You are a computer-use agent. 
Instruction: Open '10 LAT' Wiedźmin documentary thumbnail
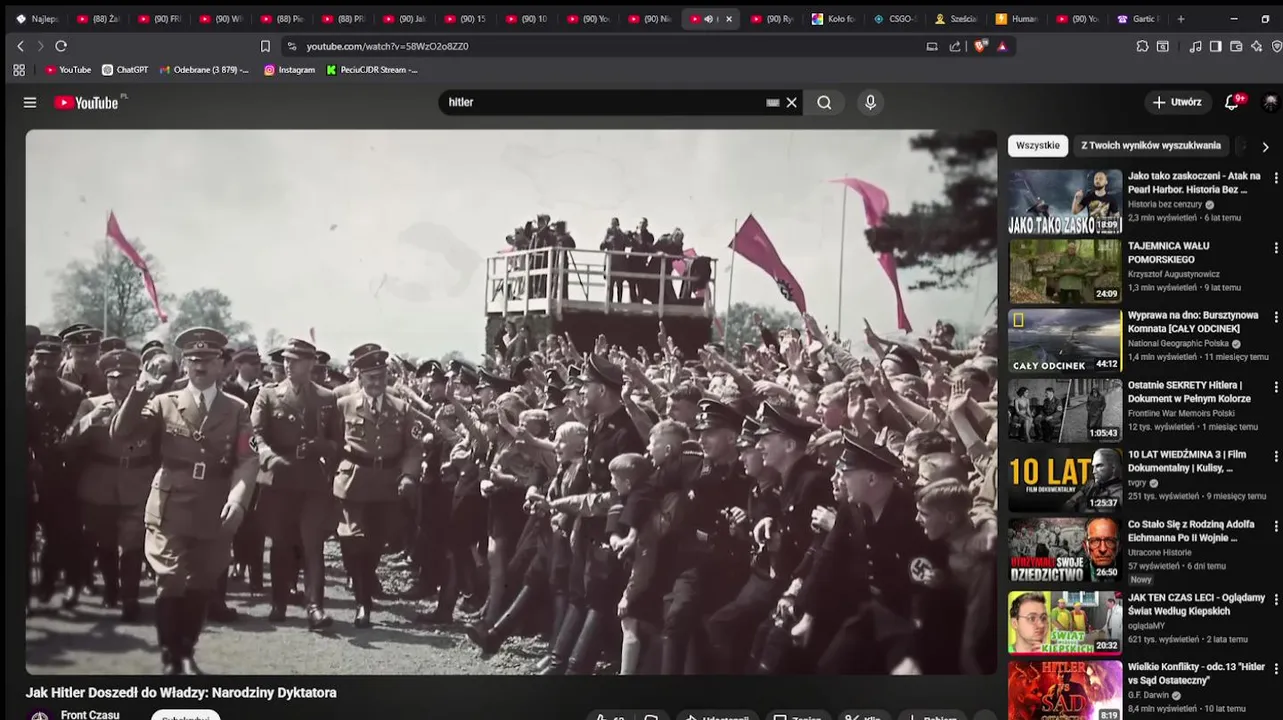pyautogui.click(x=1065, y=480)
